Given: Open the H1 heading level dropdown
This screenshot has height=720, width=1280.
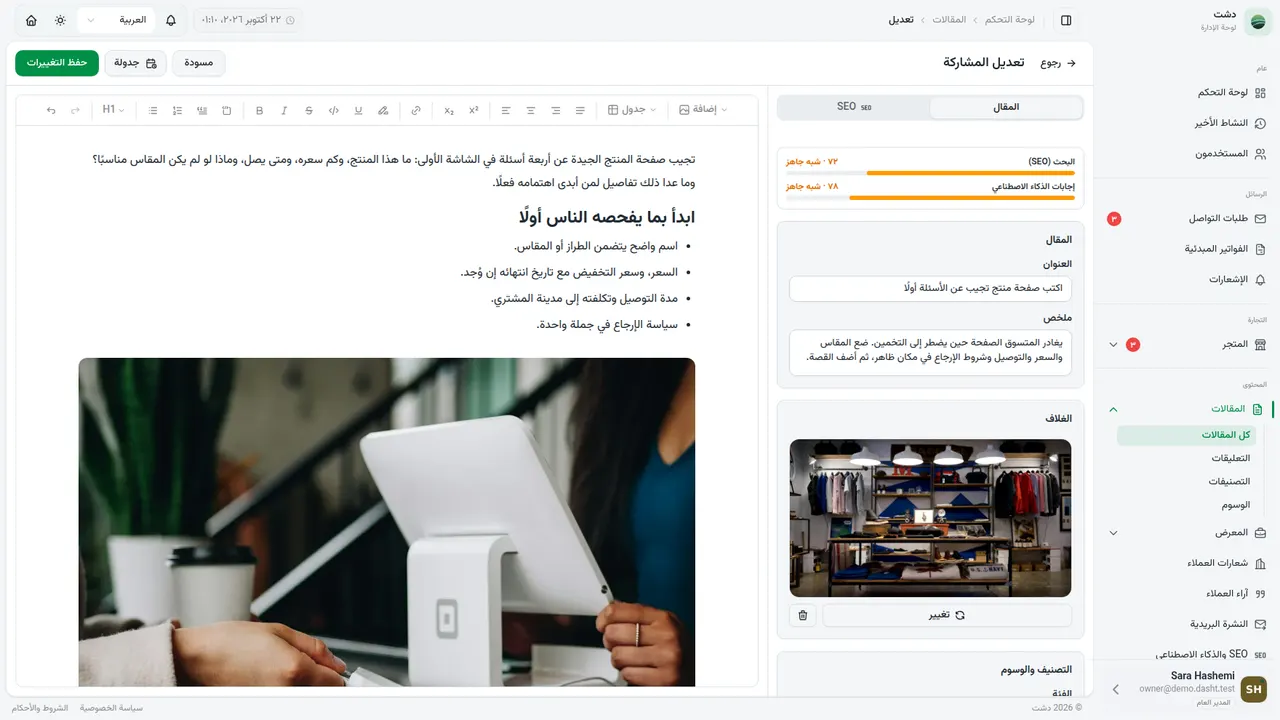Looking at the screenshot, I should coord(113,110).
